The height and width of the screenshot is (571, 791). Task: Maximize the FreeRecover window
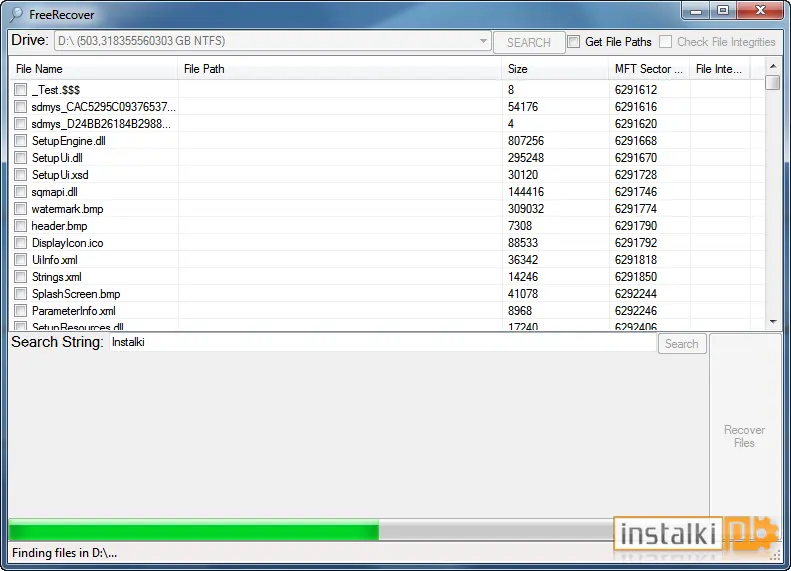pyautogui.click(x=723, y=11)
